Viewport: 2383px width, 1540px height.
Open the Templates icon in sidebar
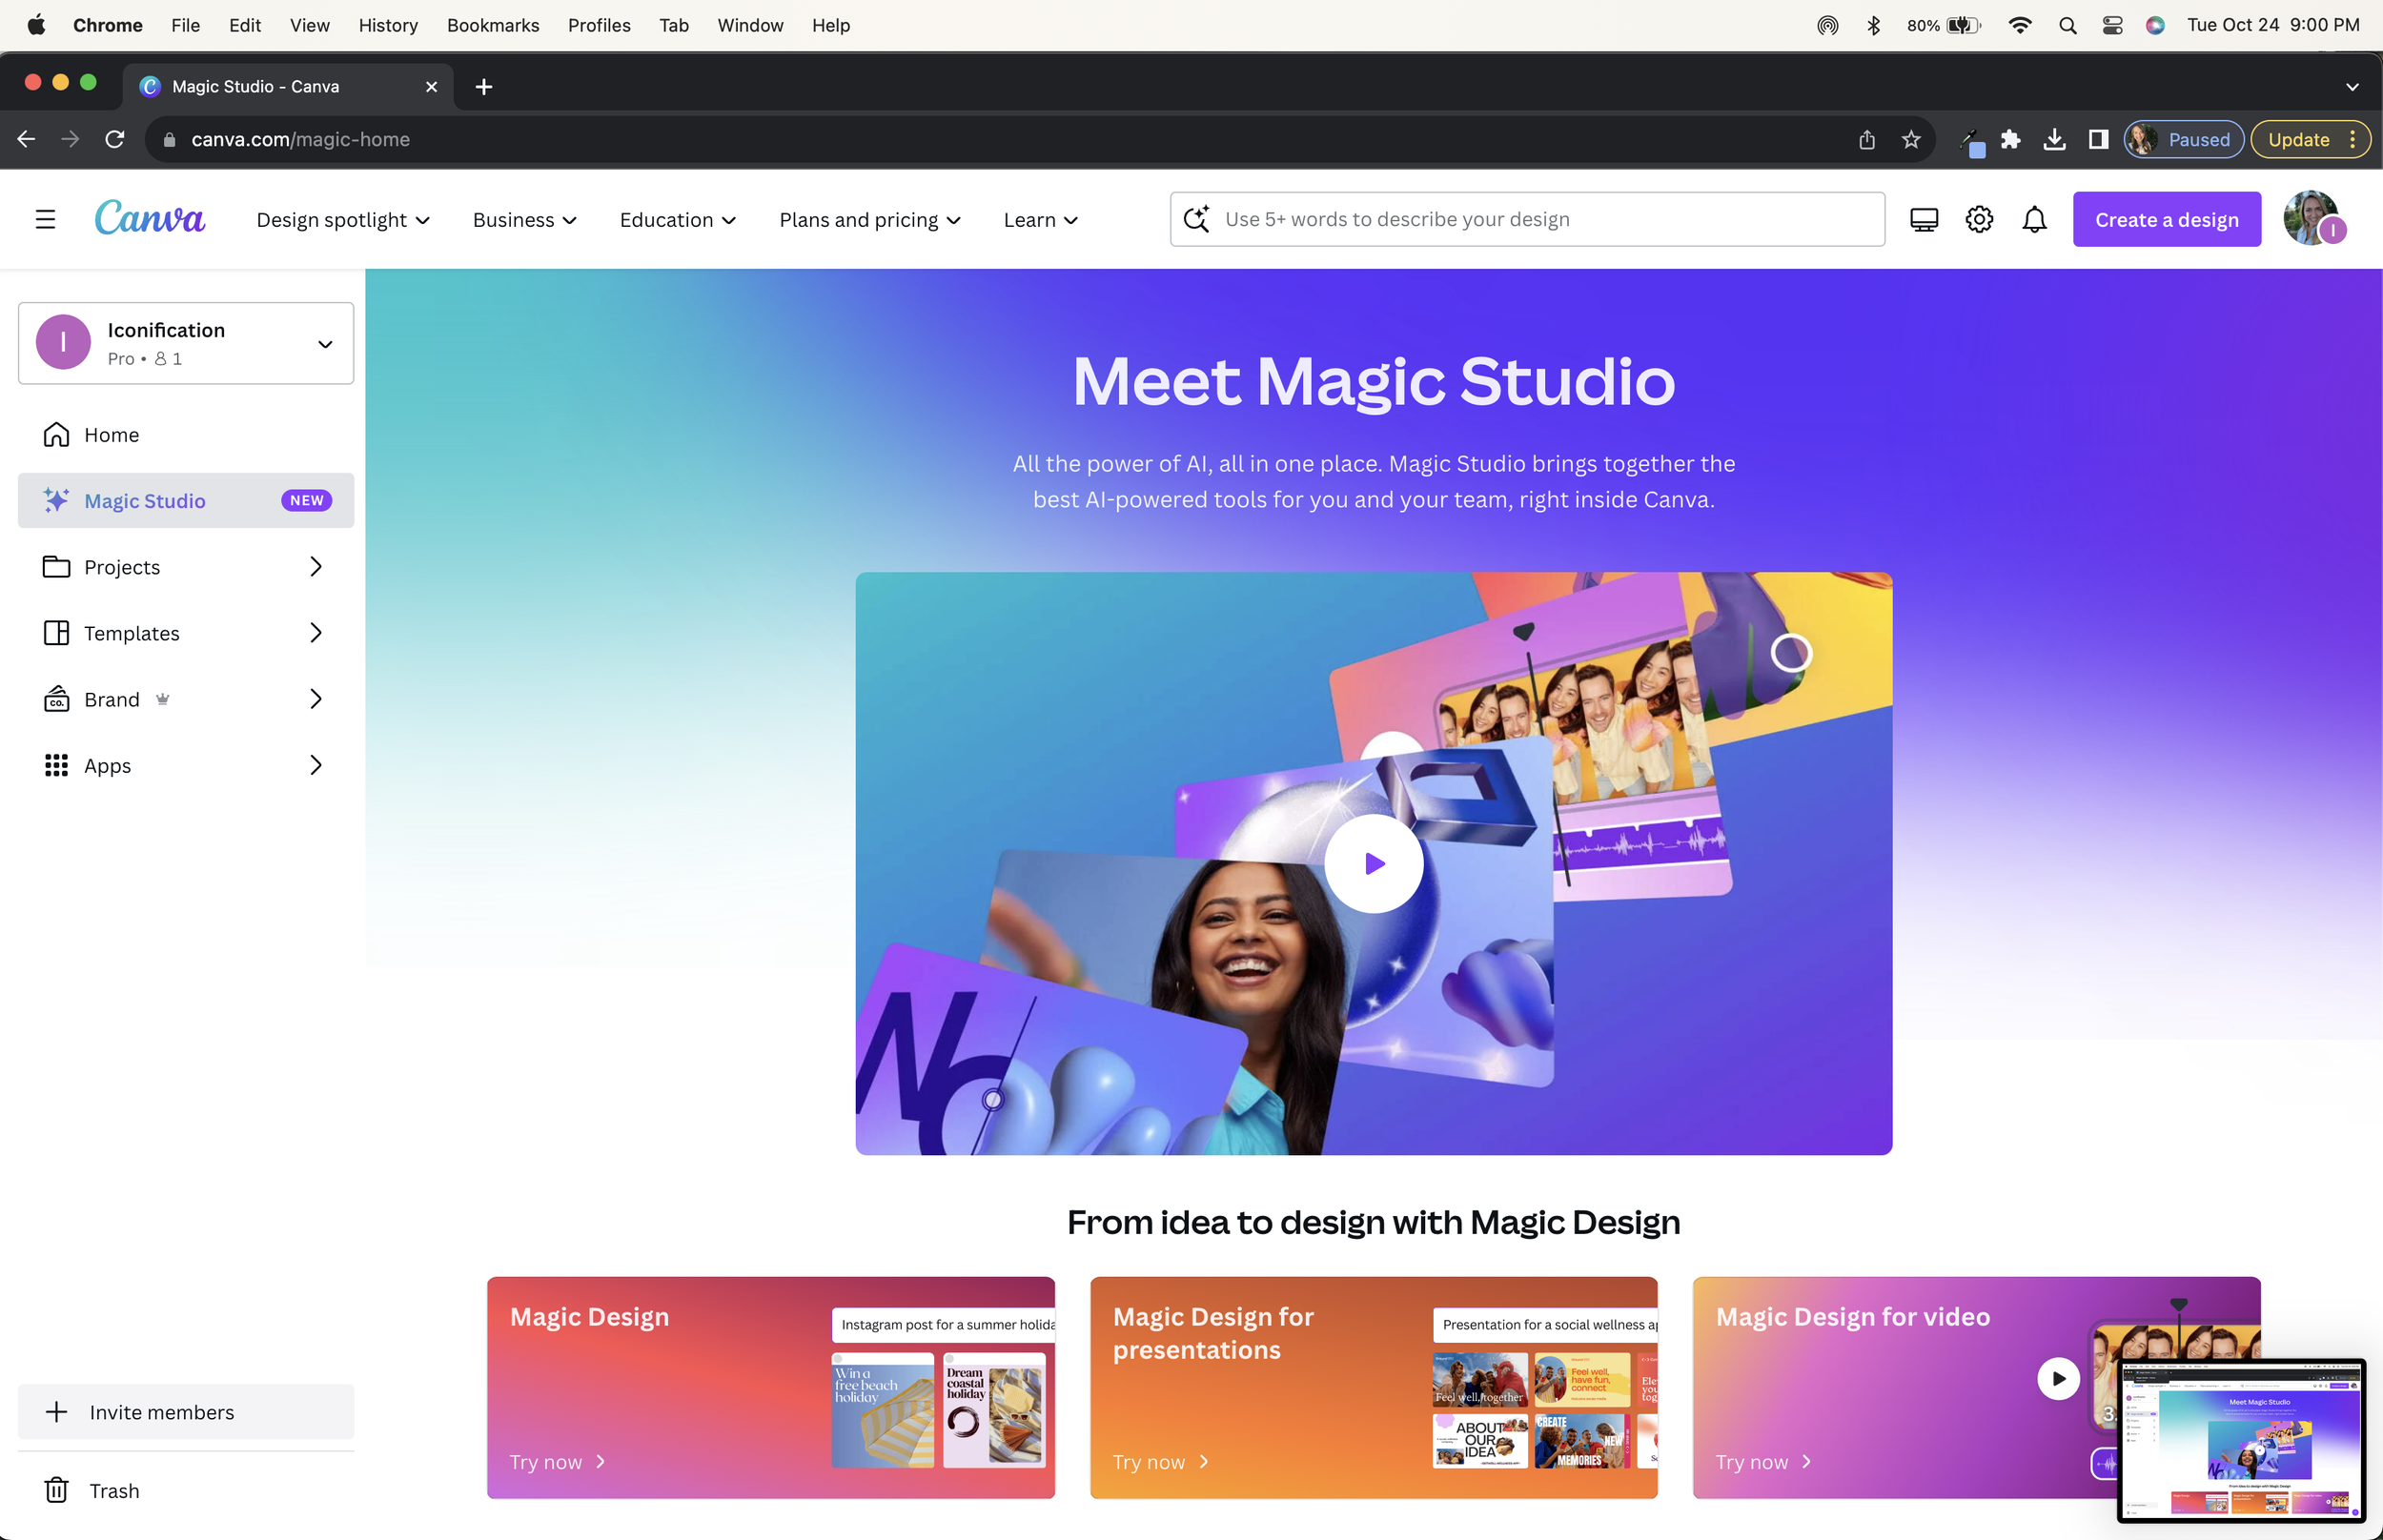click(x=56, y=633)
